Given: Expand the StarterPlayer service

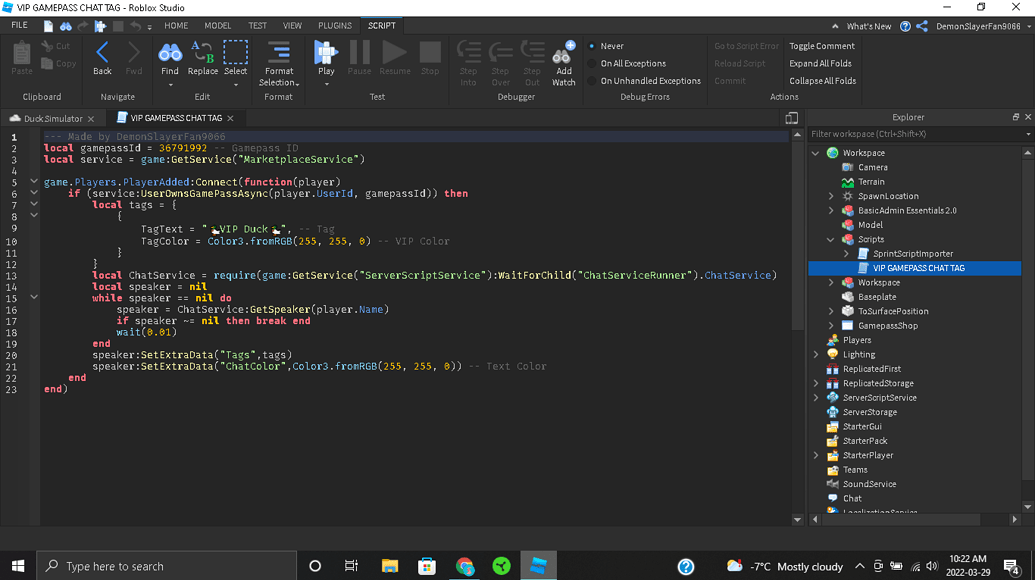Looking at the screenshot, I should 816,455.
